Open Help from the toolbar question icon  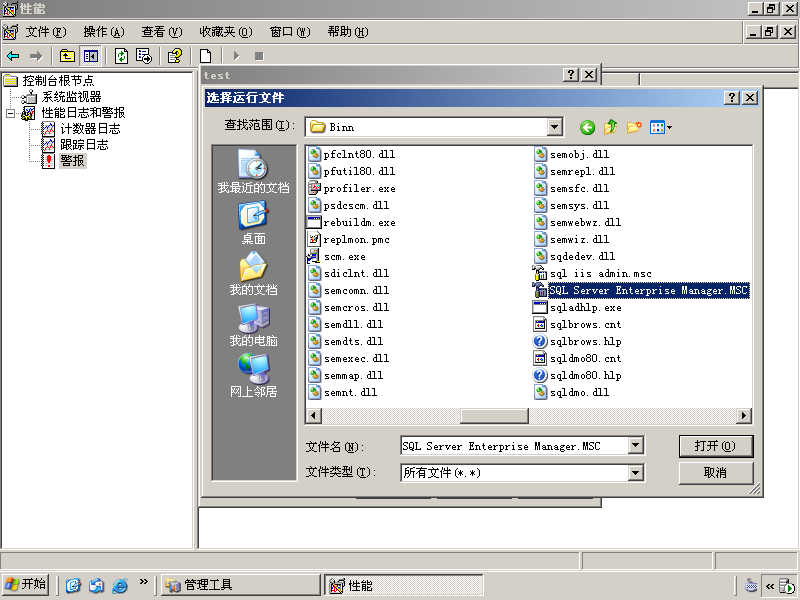pyautogui.click(x=175, y=56)
